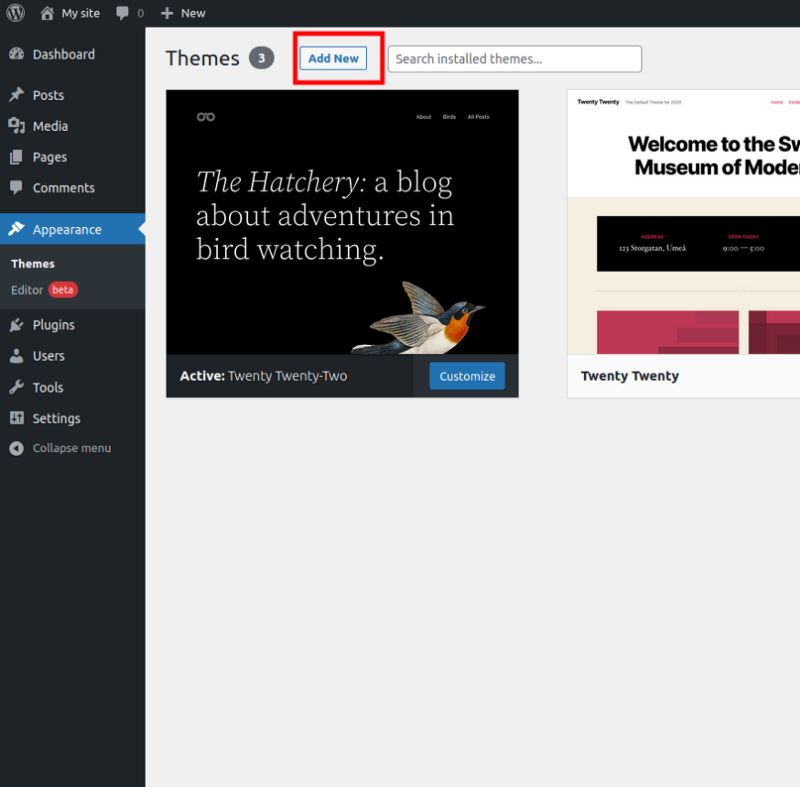Screen dimensions: 800x787
Task: Click the Themes page heading
Action: (202, 58)
